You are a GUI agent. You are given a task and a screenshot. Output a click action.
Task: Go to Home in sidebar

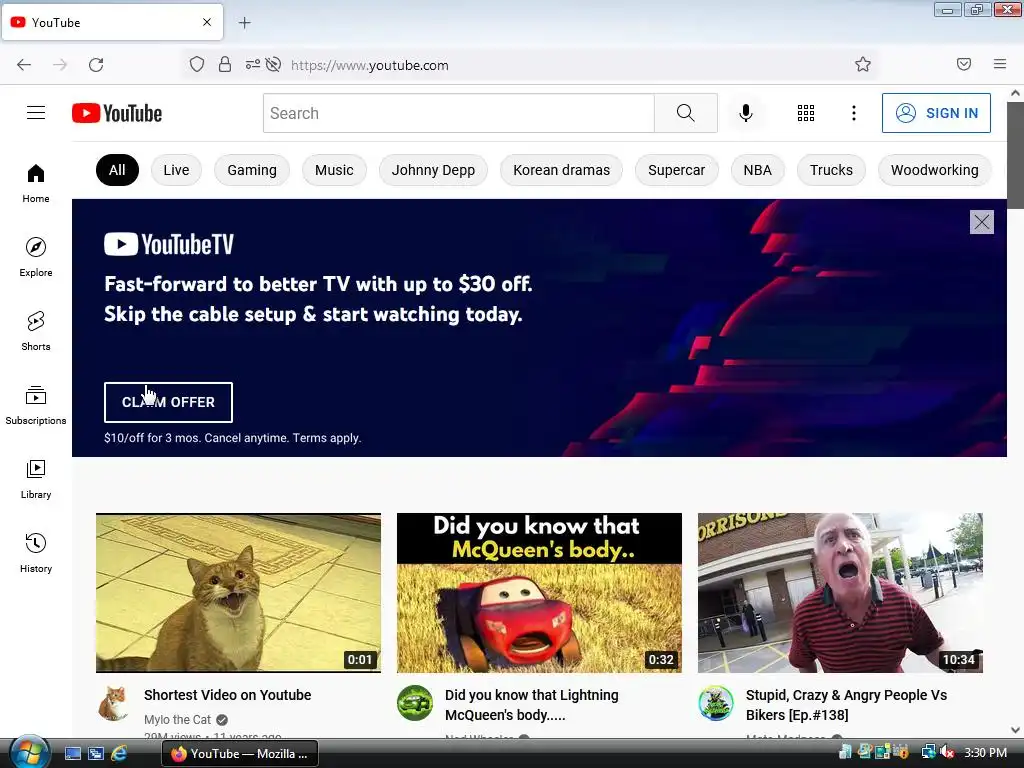click(36, 184)
